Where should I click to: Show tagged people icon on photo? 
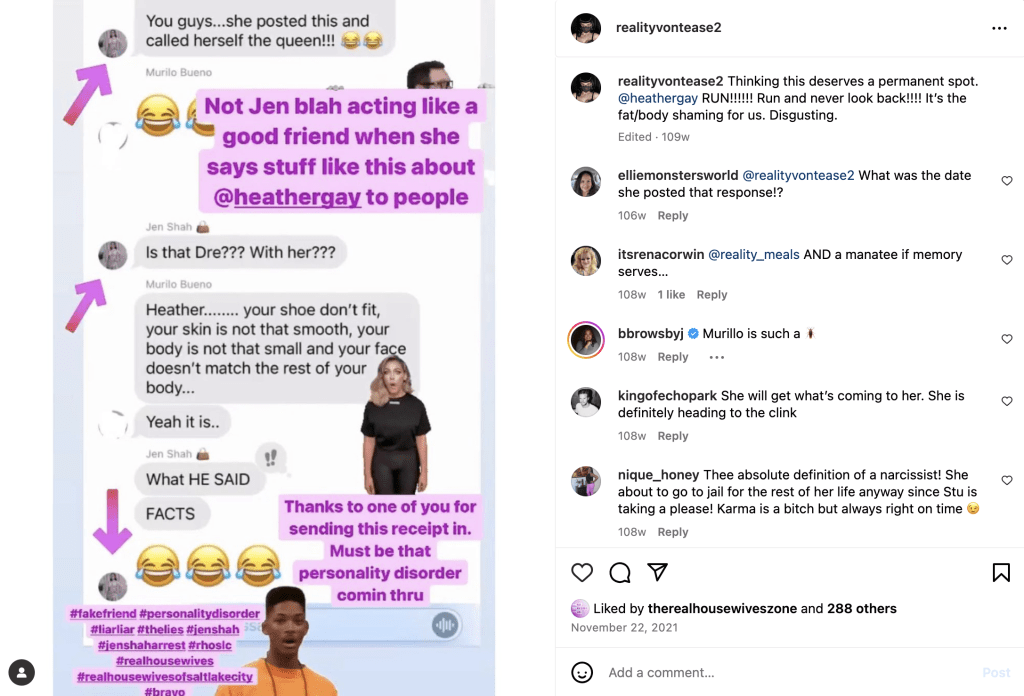point(22,672)
